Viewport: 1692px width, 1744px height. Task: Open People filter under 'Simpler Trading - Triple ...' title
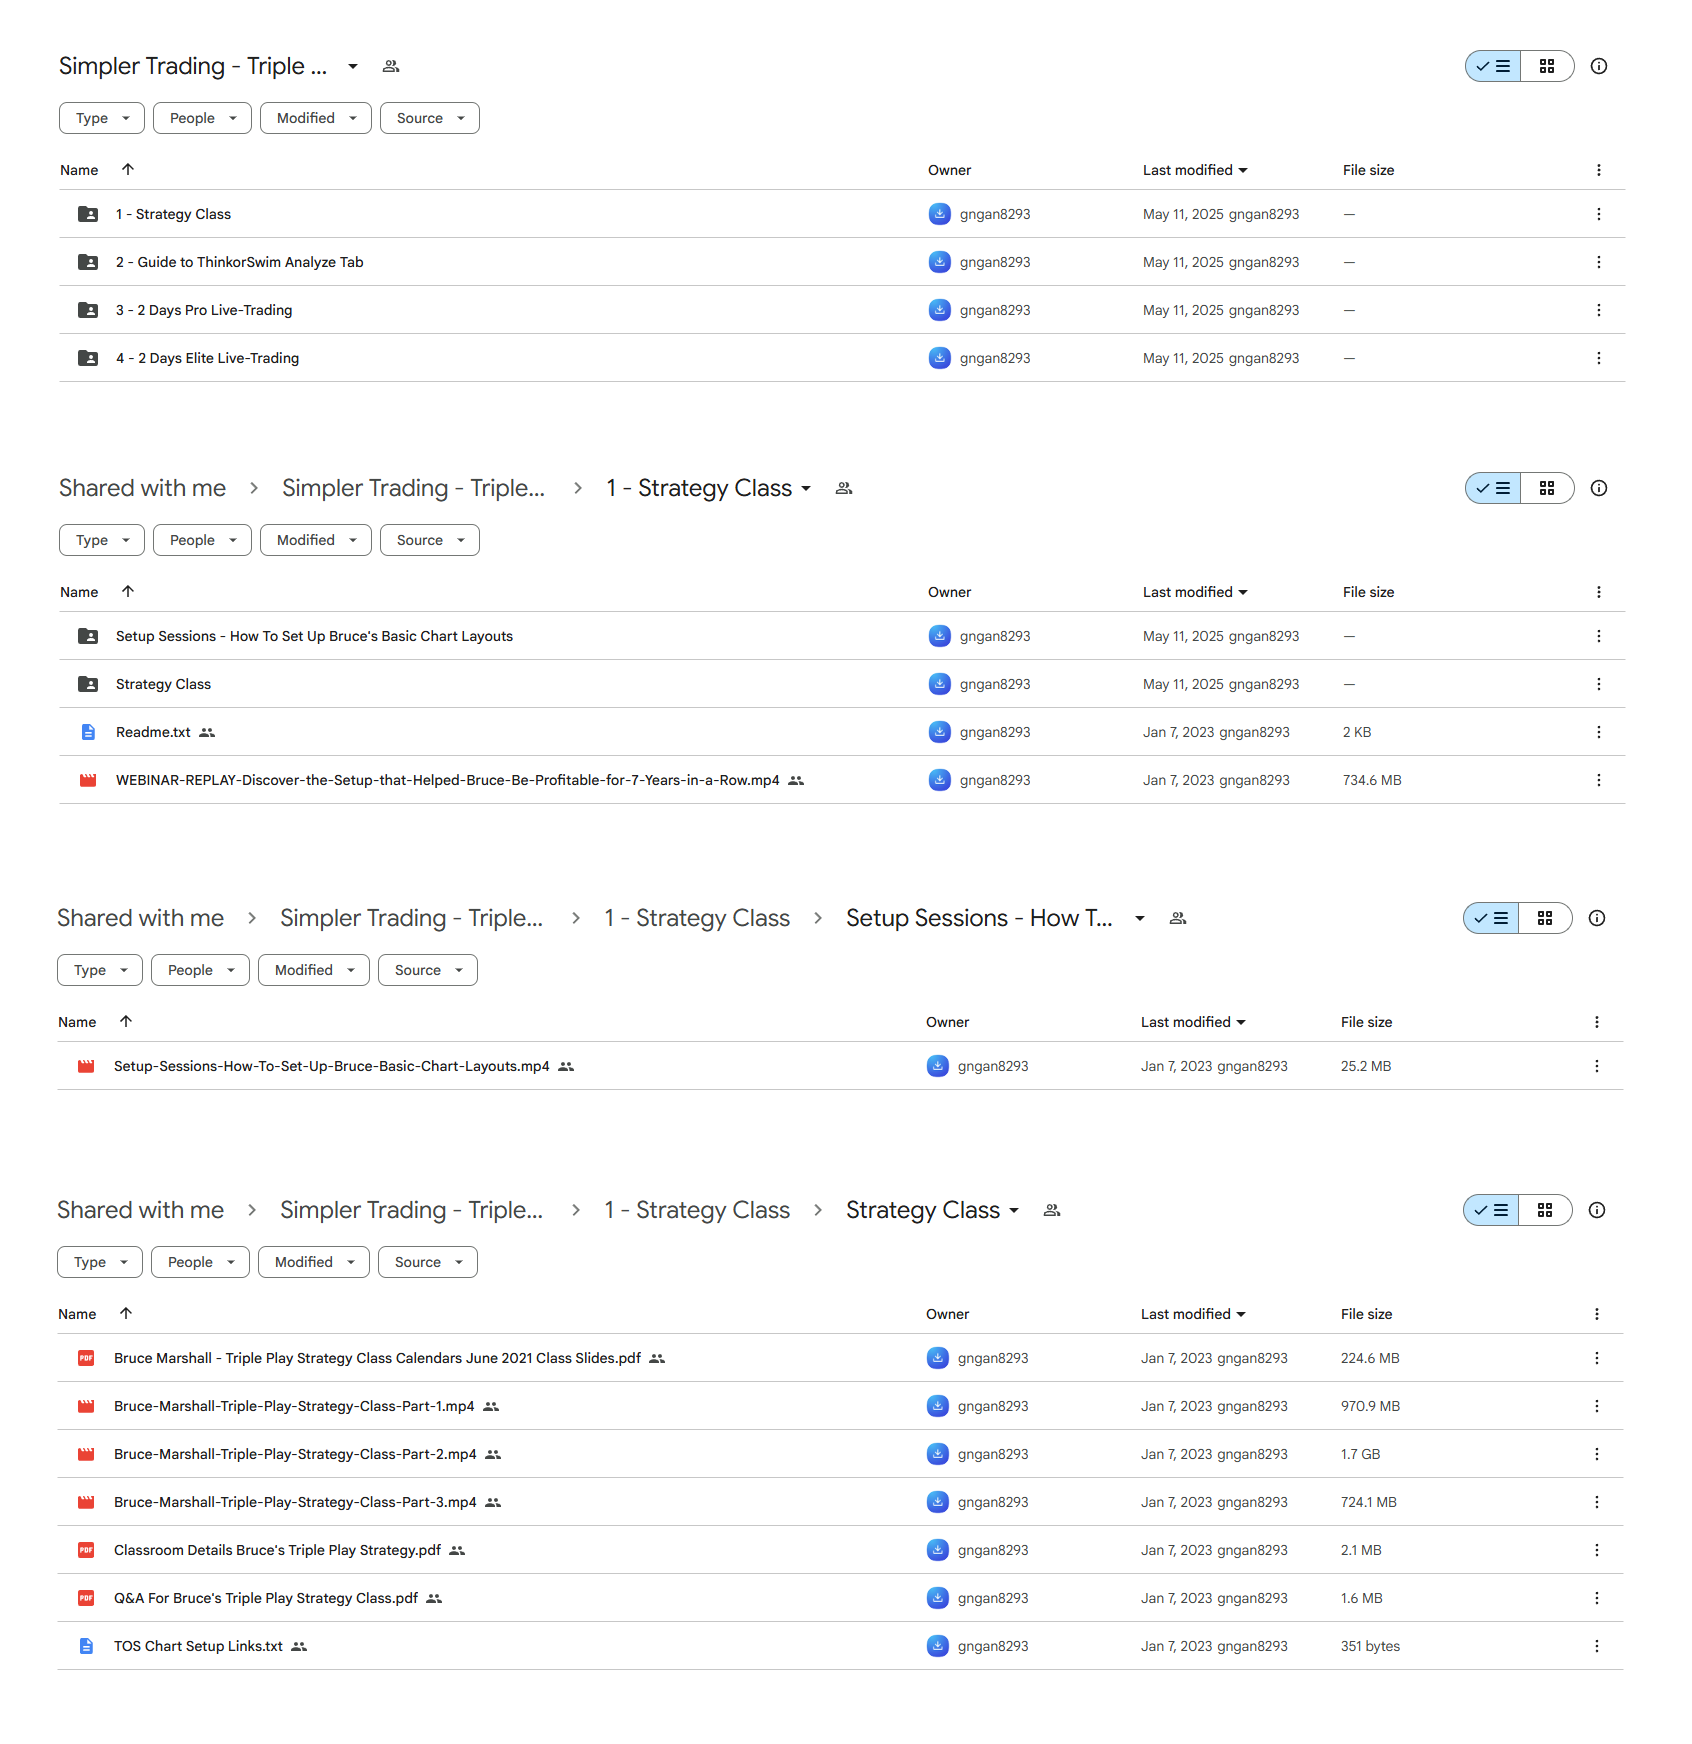202,118
